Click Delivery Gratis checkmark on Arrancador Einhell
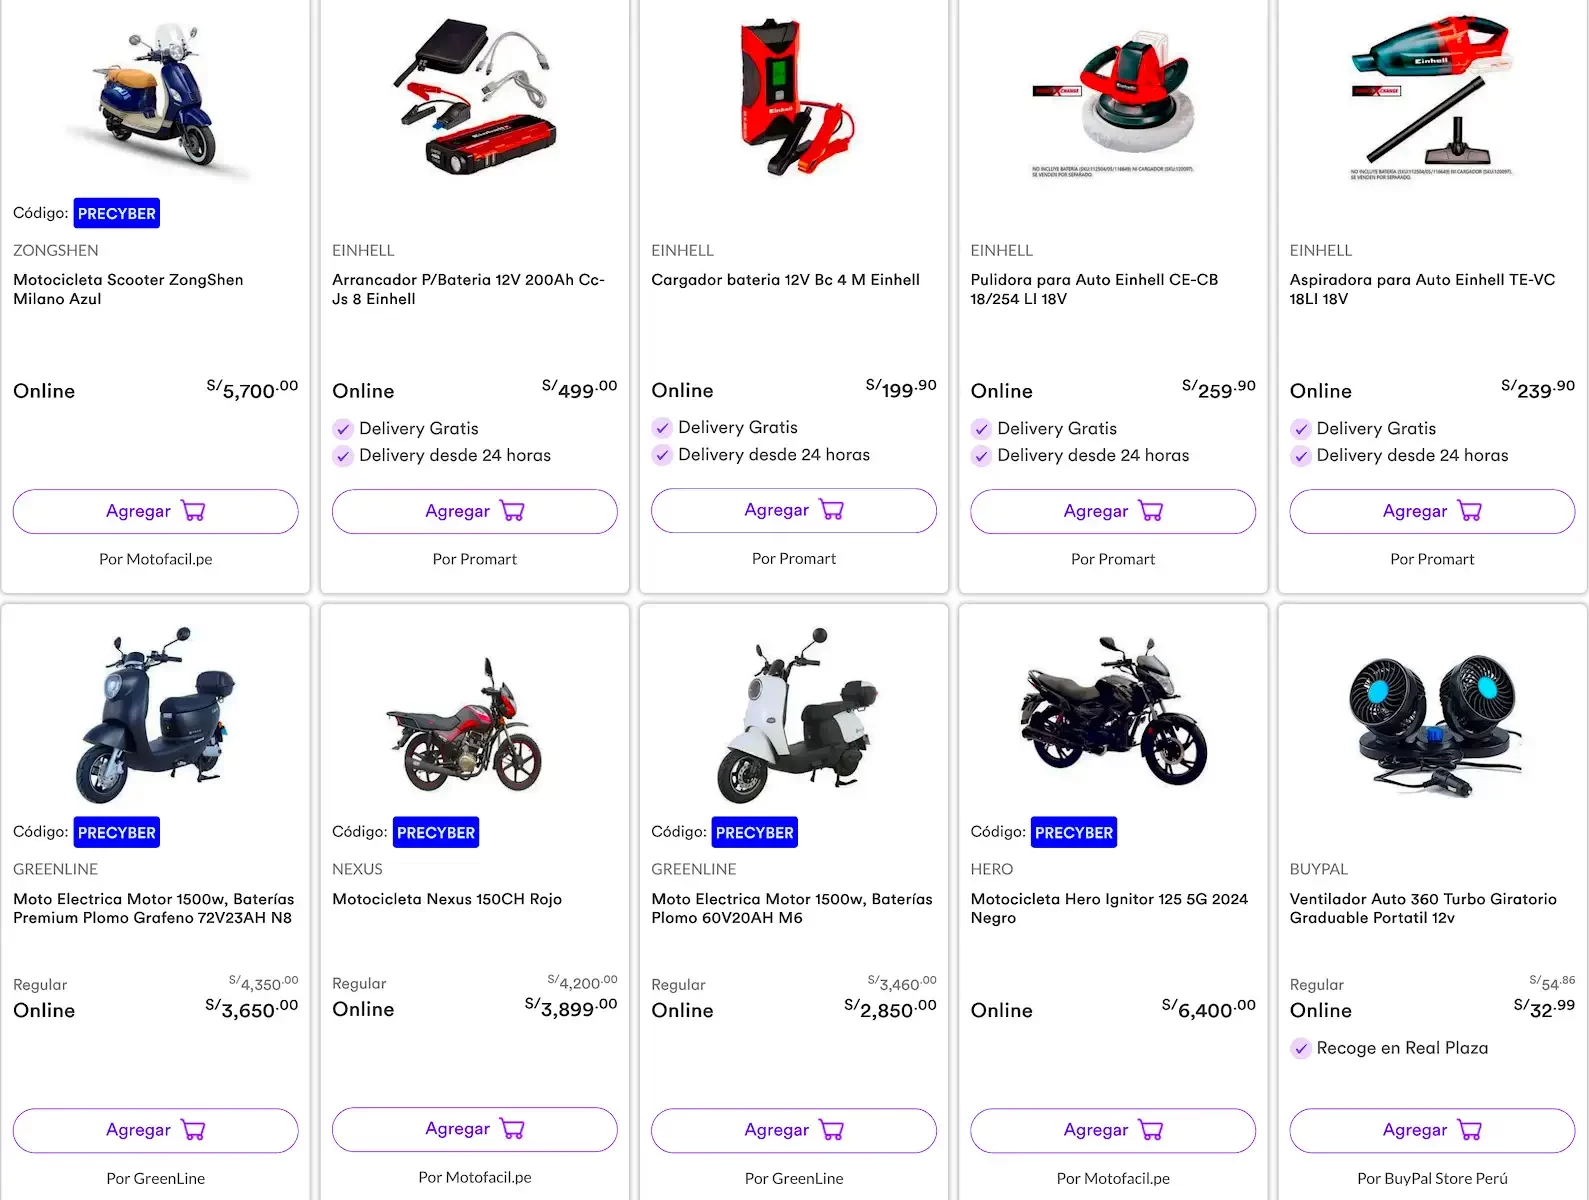 tap(343, 429)
